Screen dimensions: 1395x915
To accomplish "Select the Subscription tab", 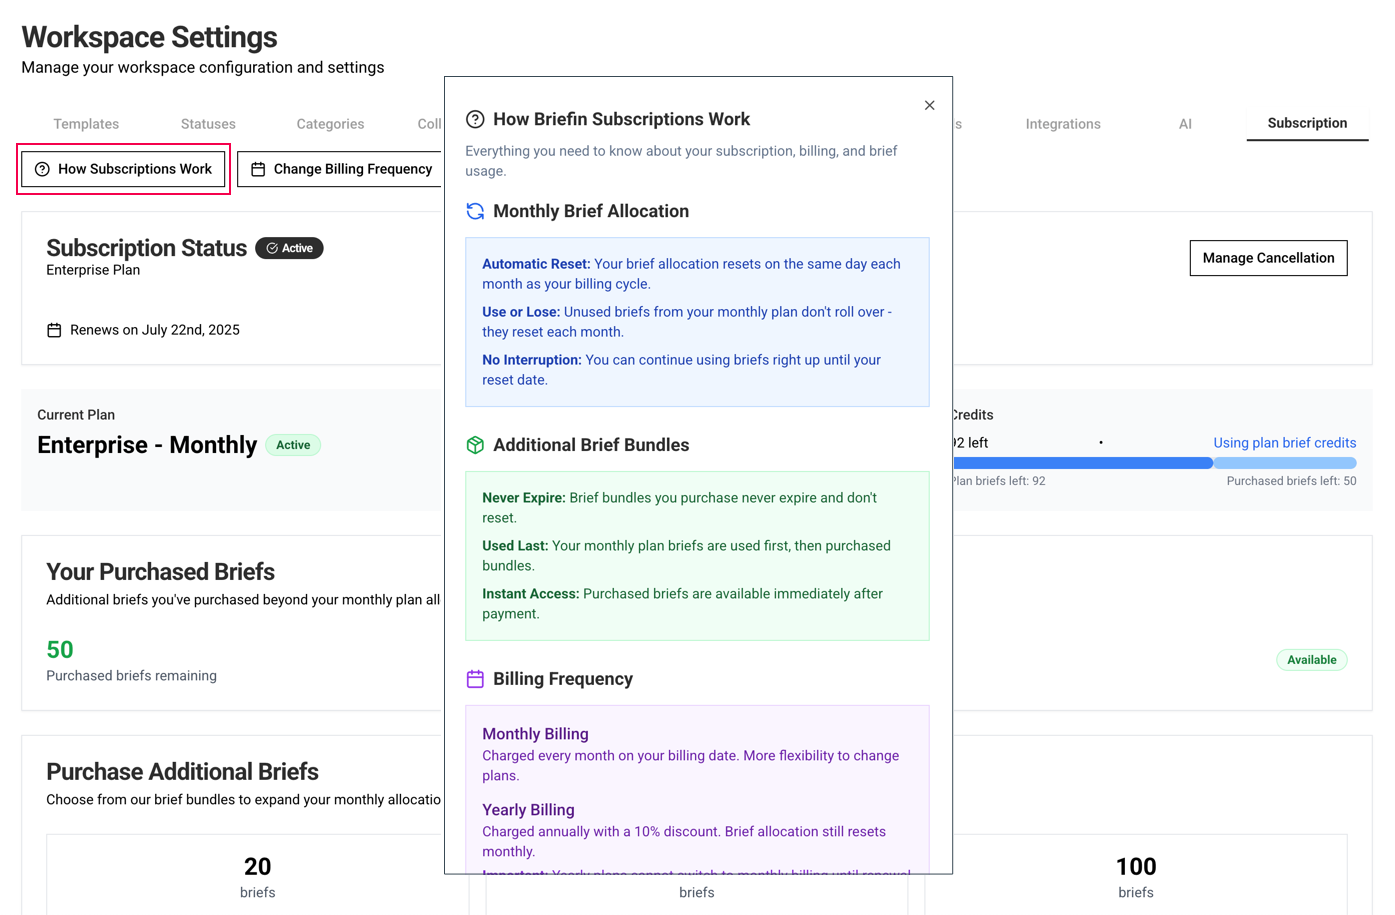I will point(1307,123).
